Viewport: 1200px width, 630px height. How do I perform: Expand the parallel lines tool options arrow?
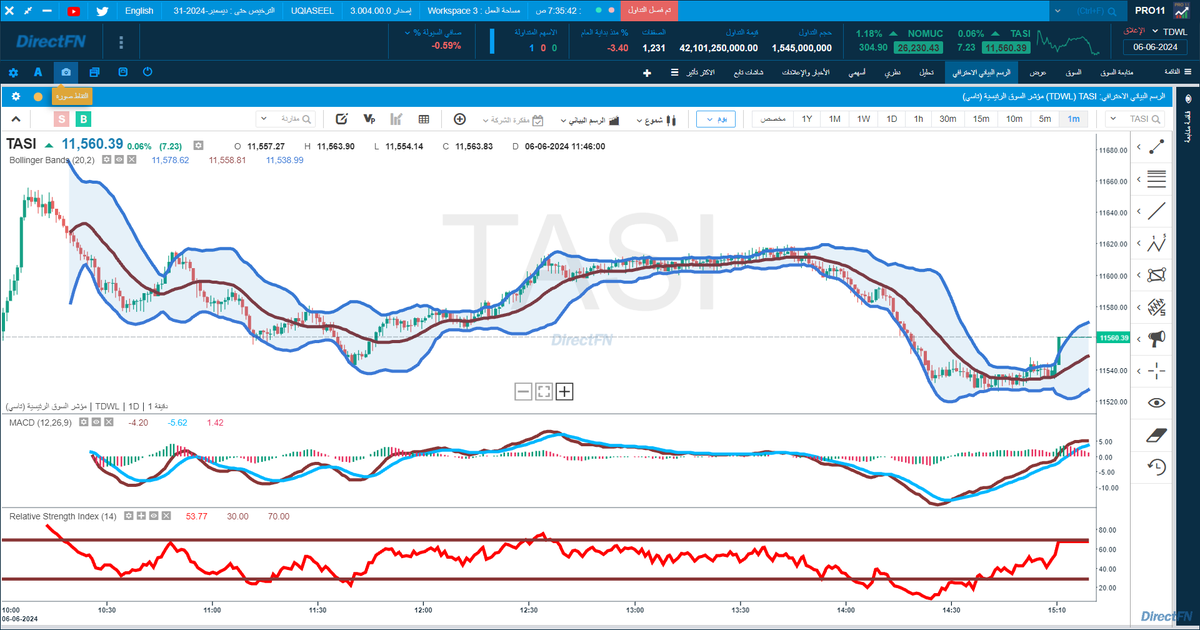point(1137,180)
